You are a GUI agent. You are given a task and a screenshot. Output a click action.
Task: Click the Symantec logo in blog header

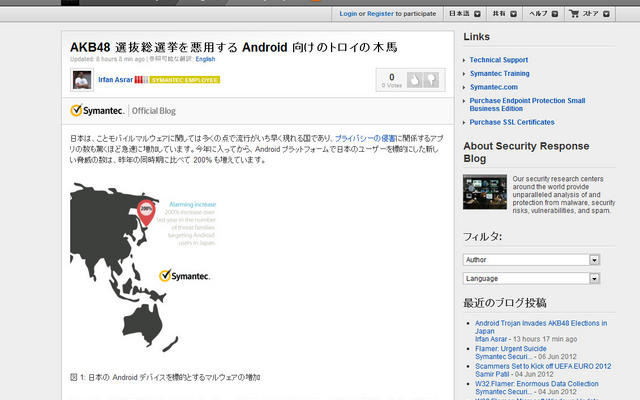click(97, 111)
